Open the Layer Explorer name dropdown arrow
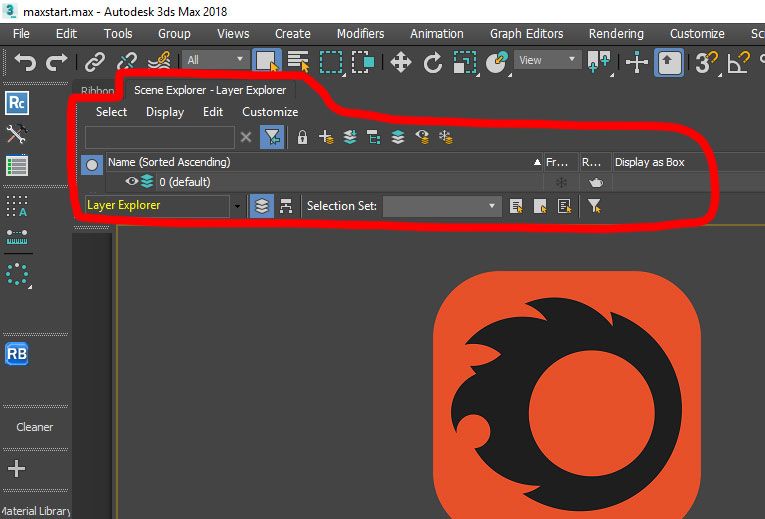 (x=237, y=206)
